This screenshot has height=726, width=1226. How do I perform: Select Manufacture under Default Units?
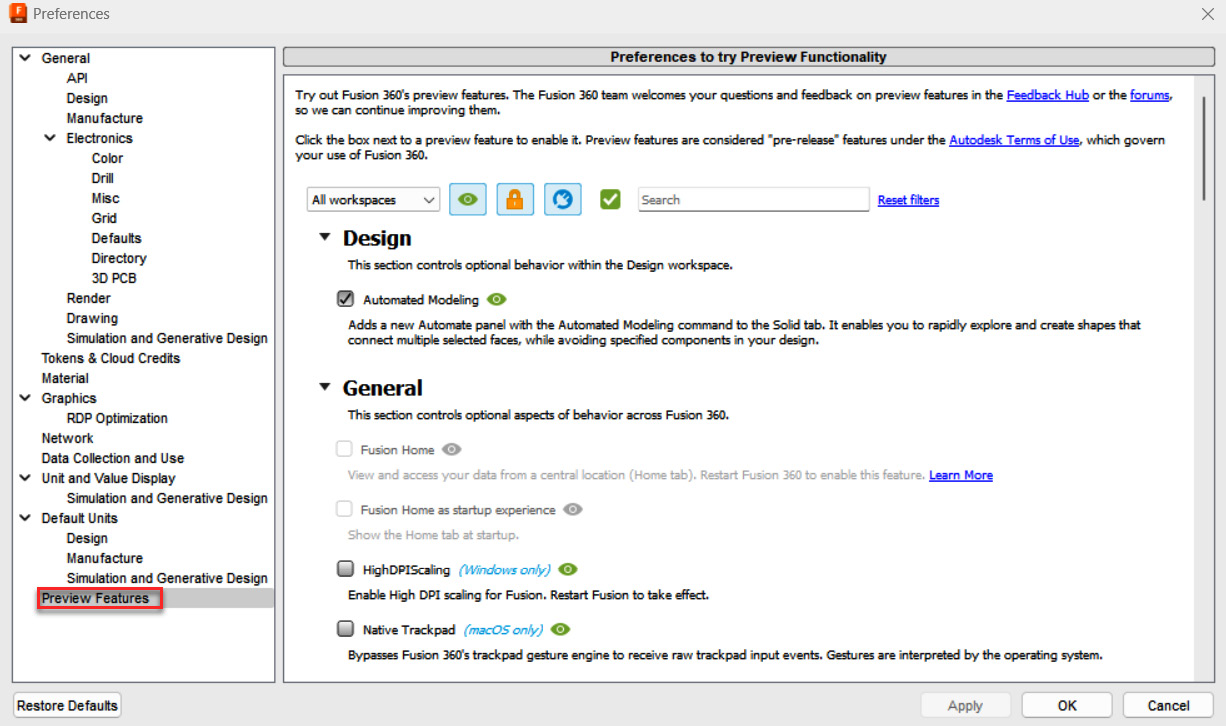(x=105, y=558)
